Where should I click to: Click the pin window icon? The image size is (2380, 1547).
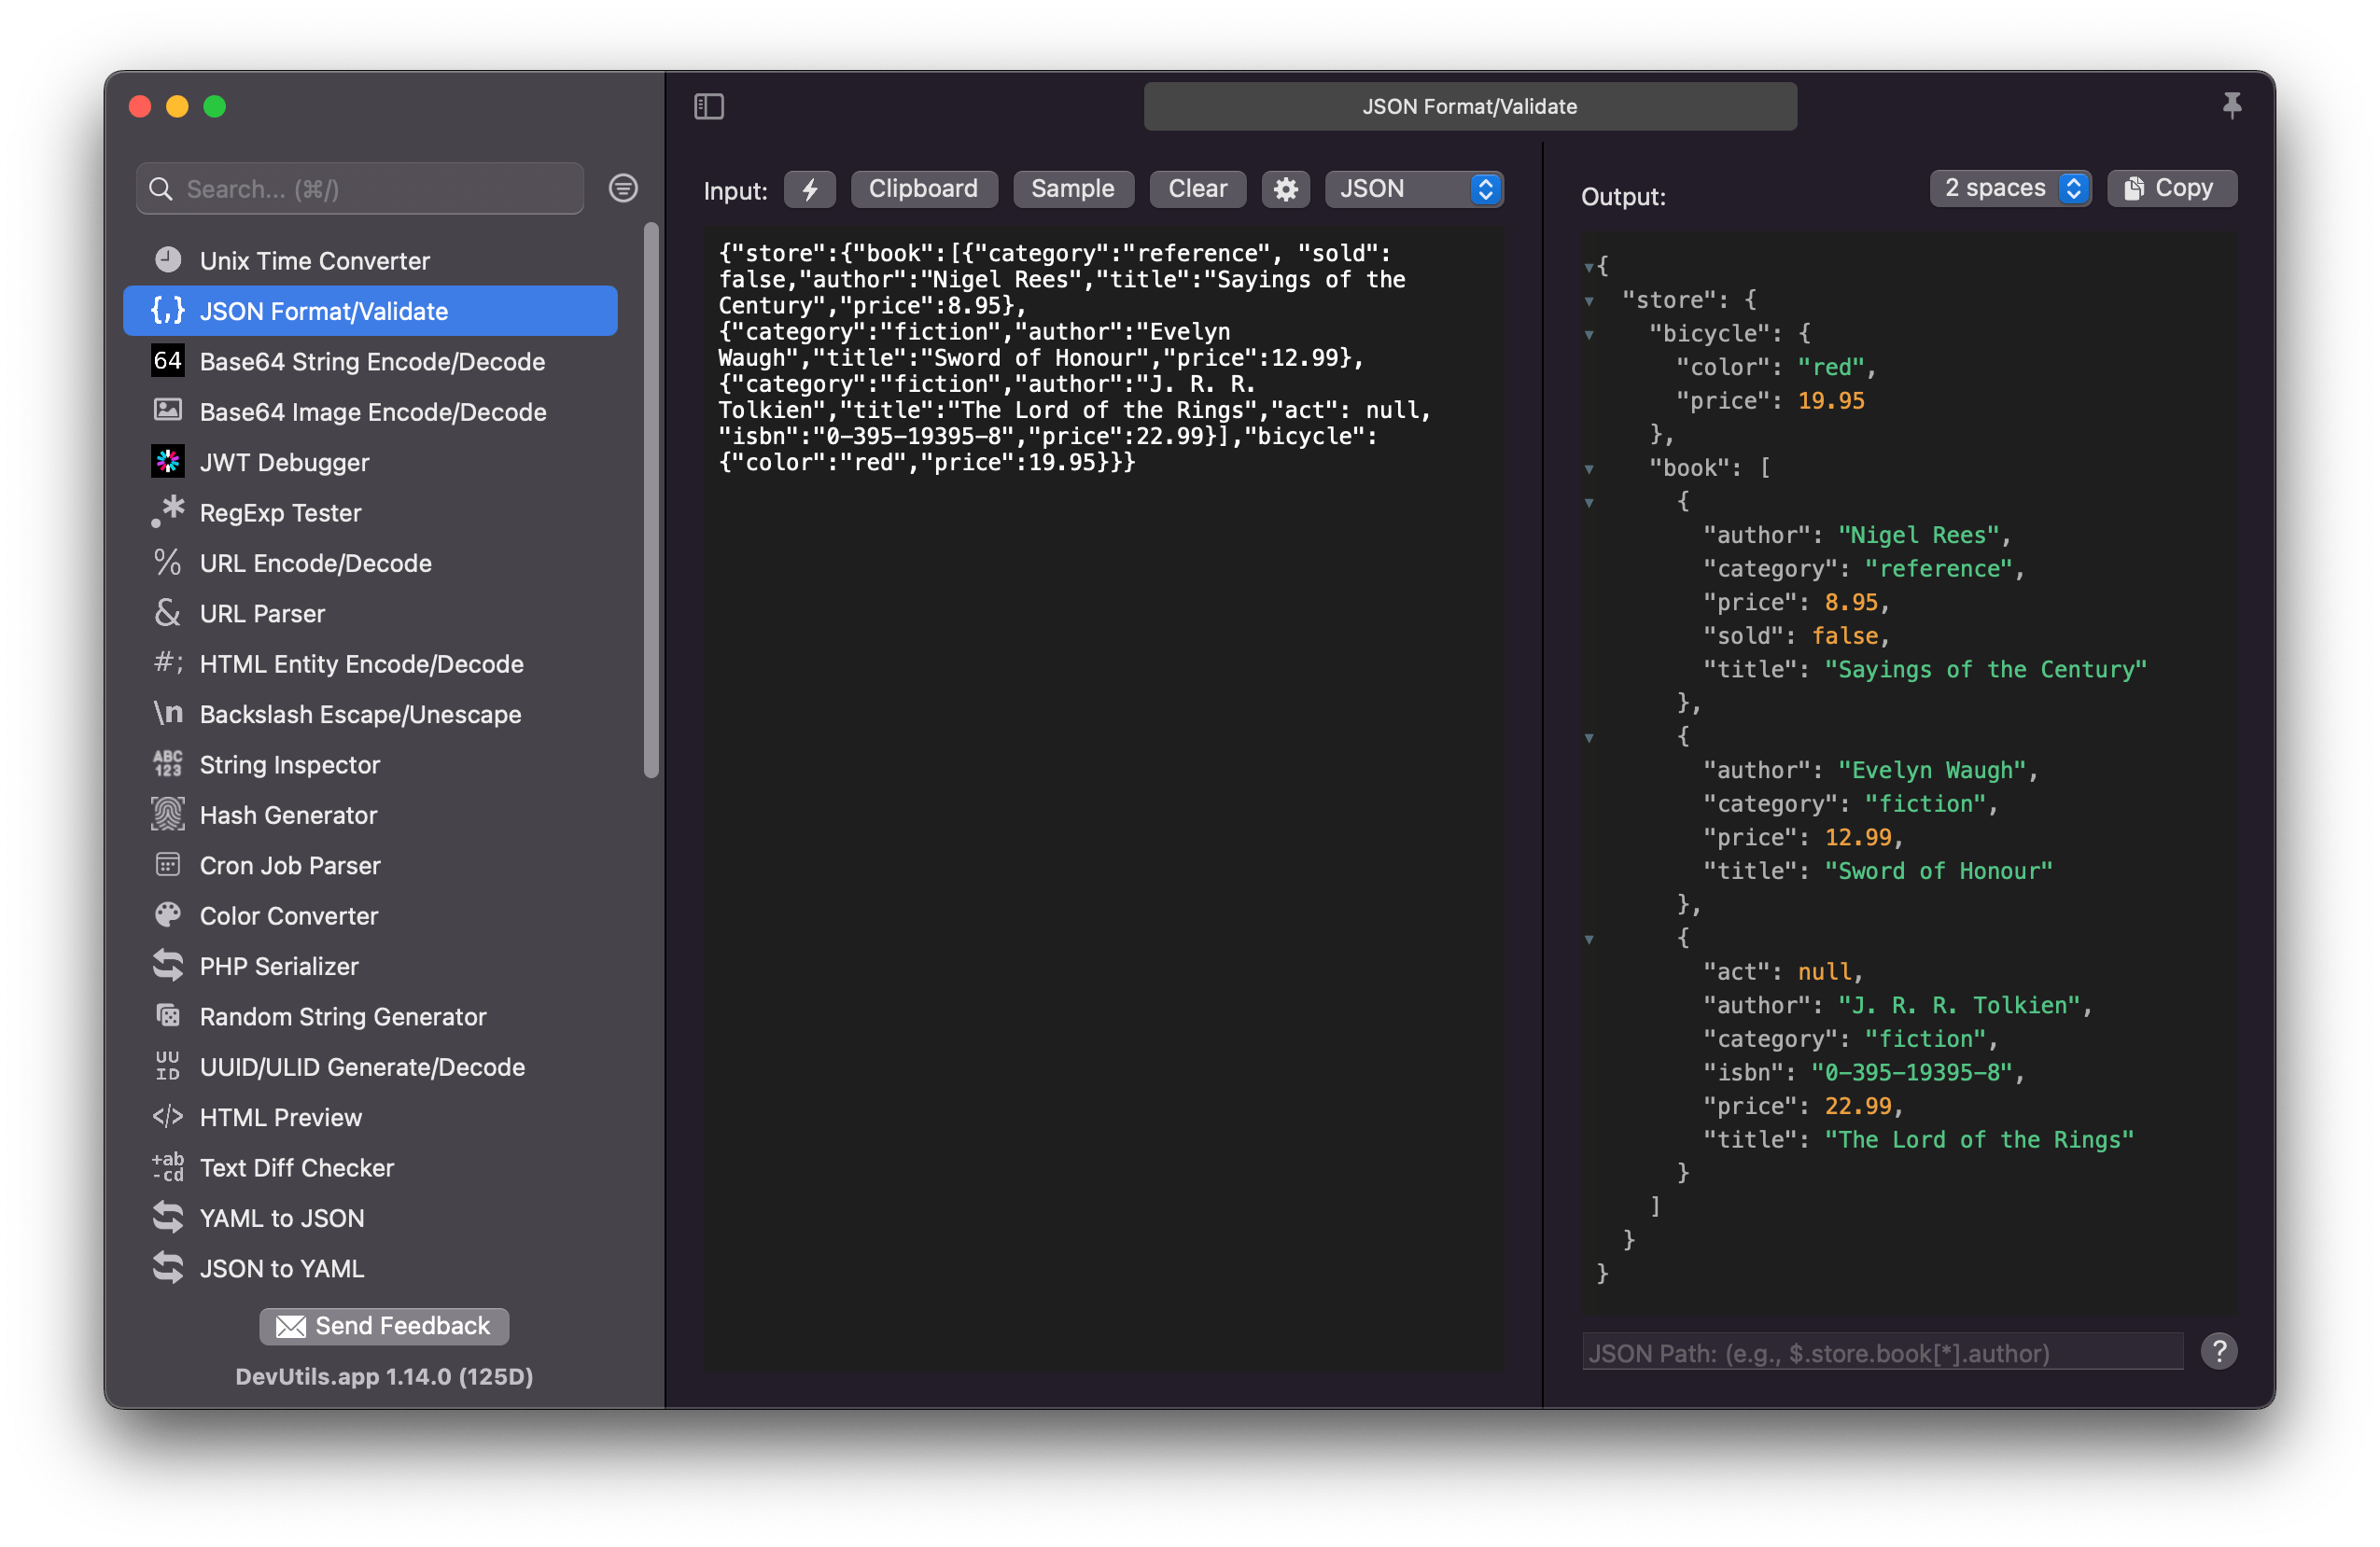[x=2231, y=105]
